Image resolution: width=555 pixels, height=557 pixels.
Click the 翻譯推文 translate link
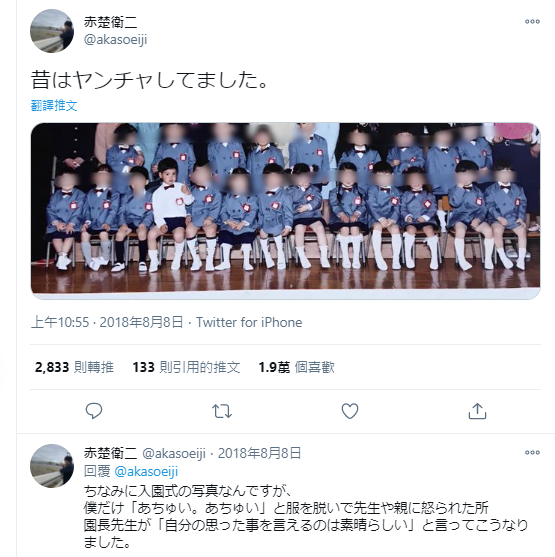pos(54,106)
